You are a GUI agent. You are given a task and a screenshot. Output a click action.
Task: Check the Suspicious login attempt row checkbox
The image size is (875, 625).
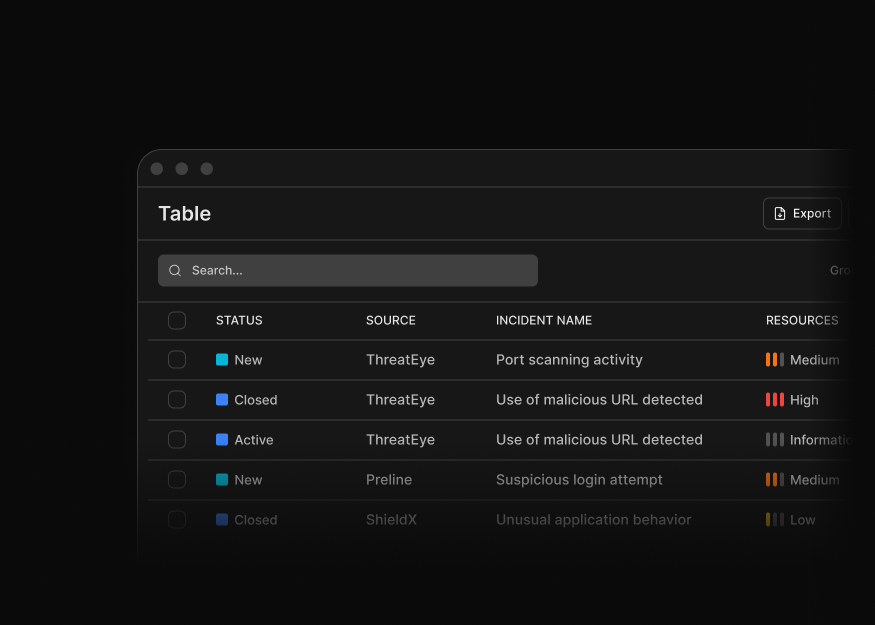(x=177, y=480)
